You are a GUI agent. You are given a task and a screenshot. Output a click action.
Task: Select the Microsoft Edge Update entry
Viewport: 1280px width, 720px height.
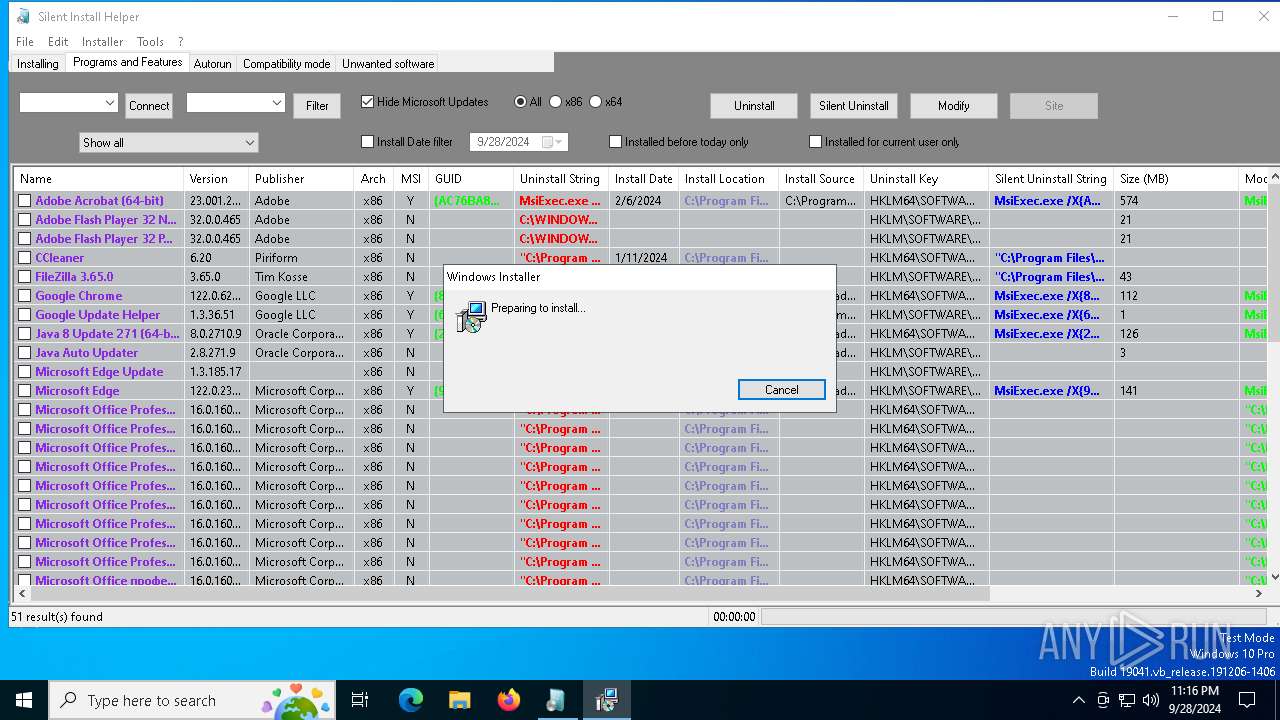click(x=99, y=372)
